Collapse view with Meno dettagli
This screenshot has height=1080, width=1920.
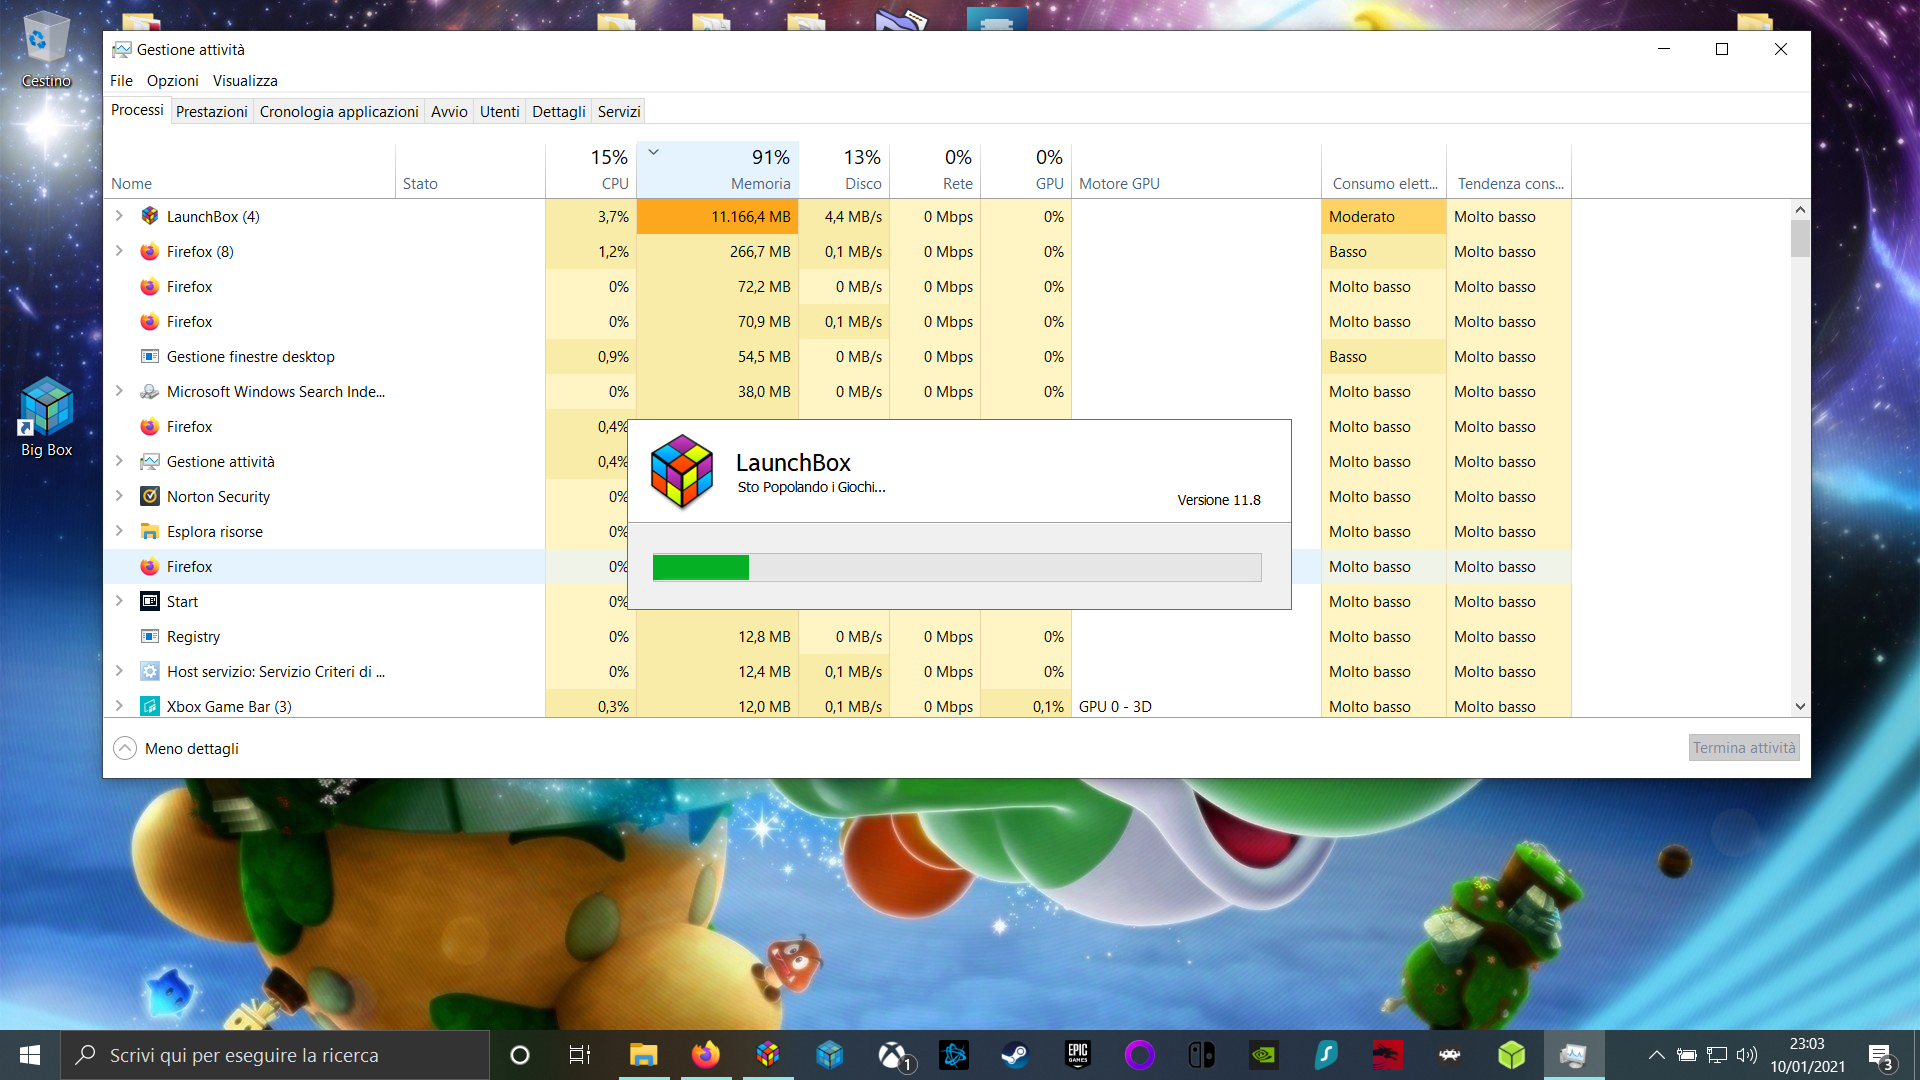pyautogui.click(x=176, y=748)
